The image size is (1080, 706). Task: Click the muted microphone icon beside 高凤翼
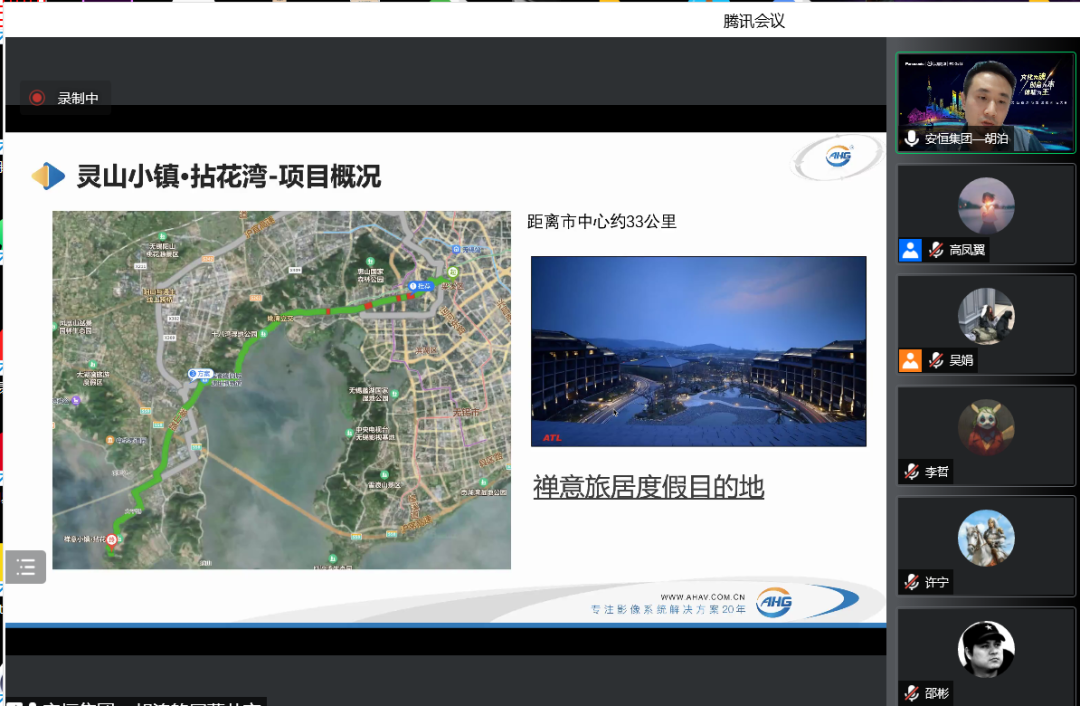click(935, 250)
